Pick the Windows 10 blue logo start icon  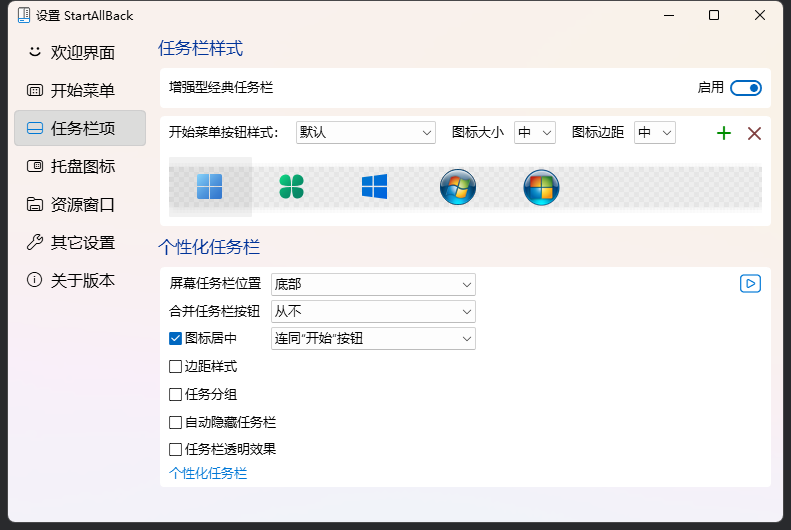pyautogui.click(x=374, y=187)
